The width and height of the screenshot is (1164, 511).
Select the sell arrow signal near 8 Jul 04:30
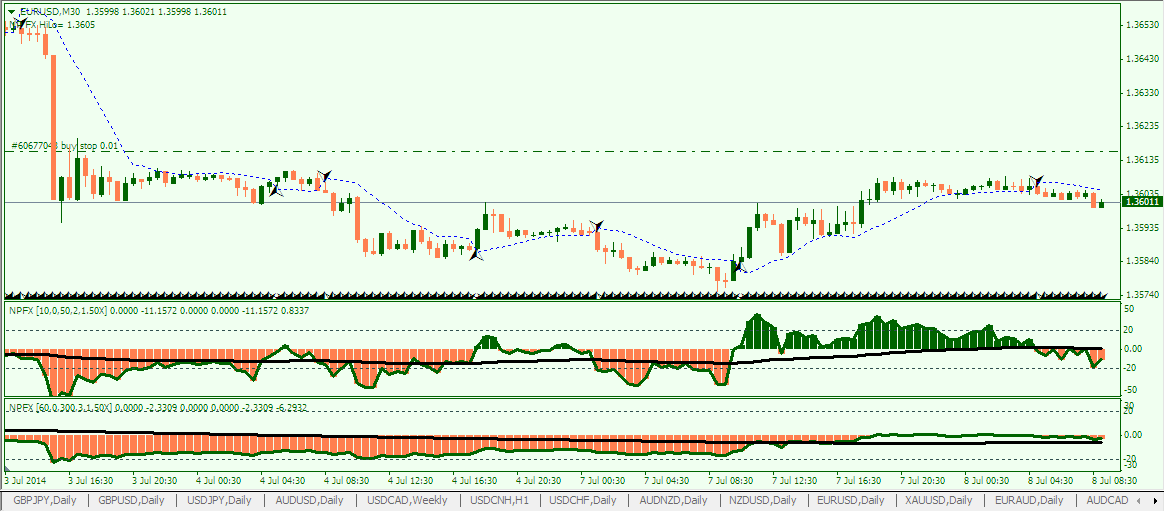pyautogui.click(x=1036, y=180)
